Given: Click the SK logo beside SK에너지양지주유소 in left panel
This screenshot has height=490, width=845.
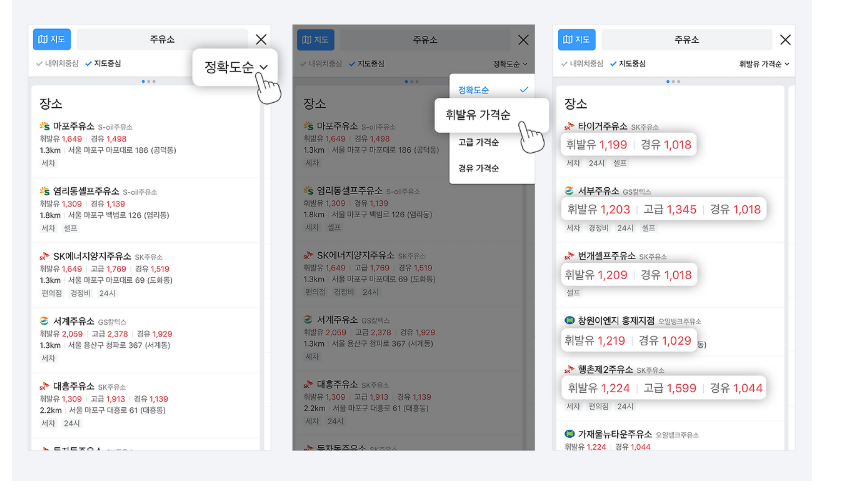Looking at the screenshot, I should [x=44, y=256].
